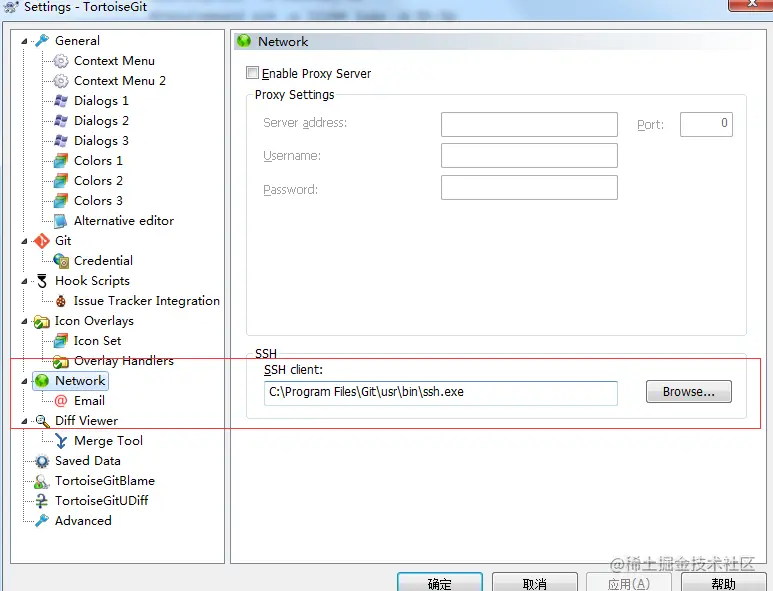
Task: Click the Alternative editor icon
Action: (x=61, y=221)
